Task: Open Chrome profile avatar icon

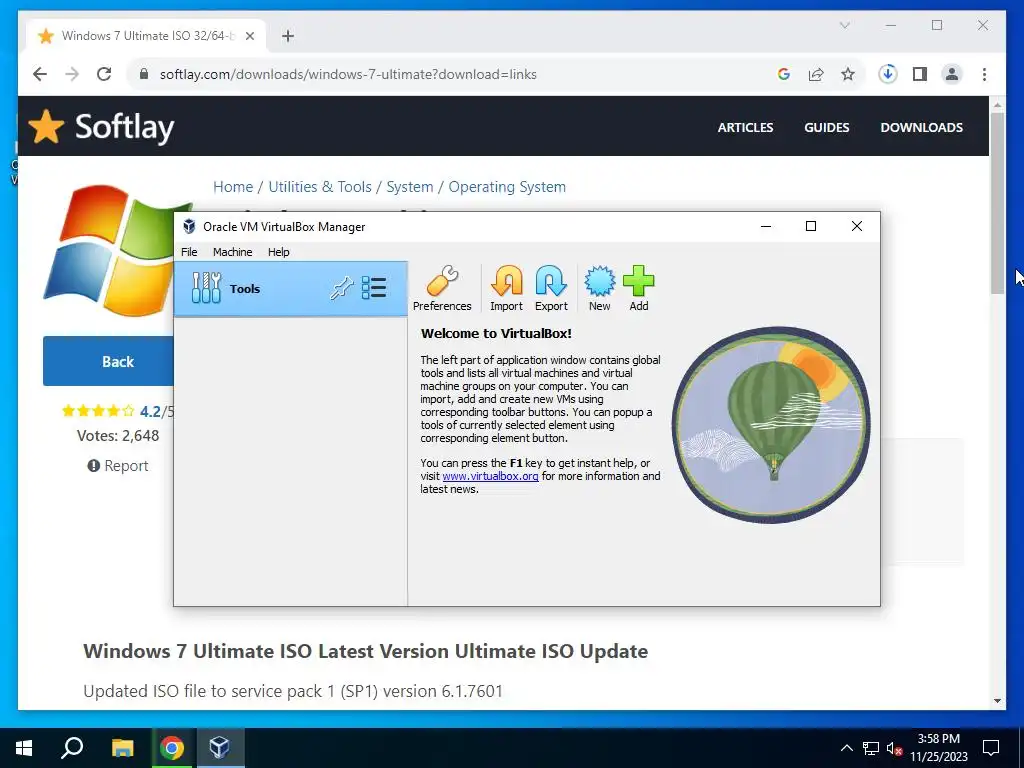Action: tap(952, 74)
